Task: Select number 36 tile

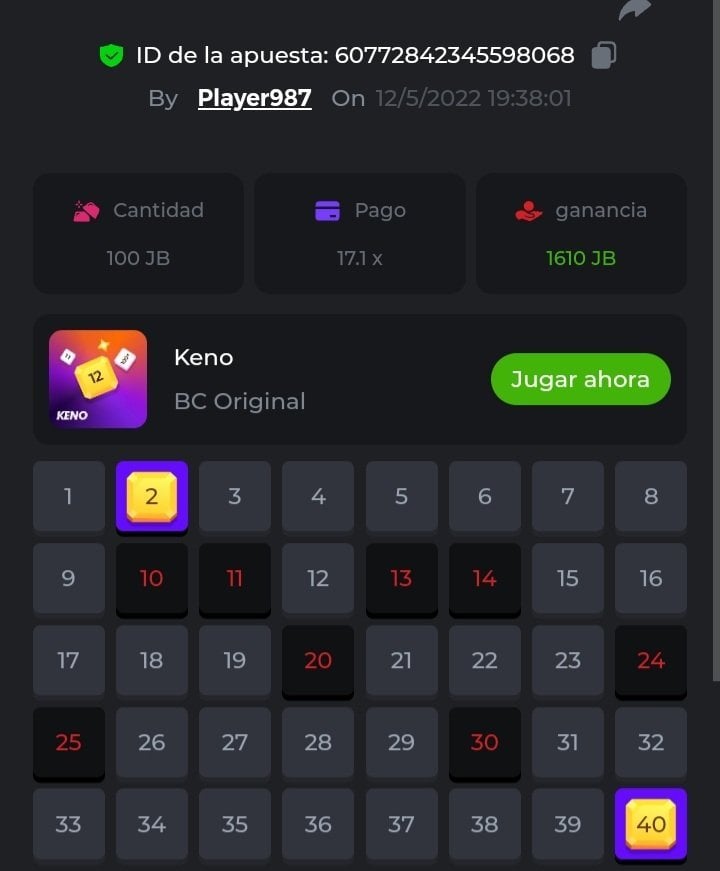Action: click(x=318, y=824)
